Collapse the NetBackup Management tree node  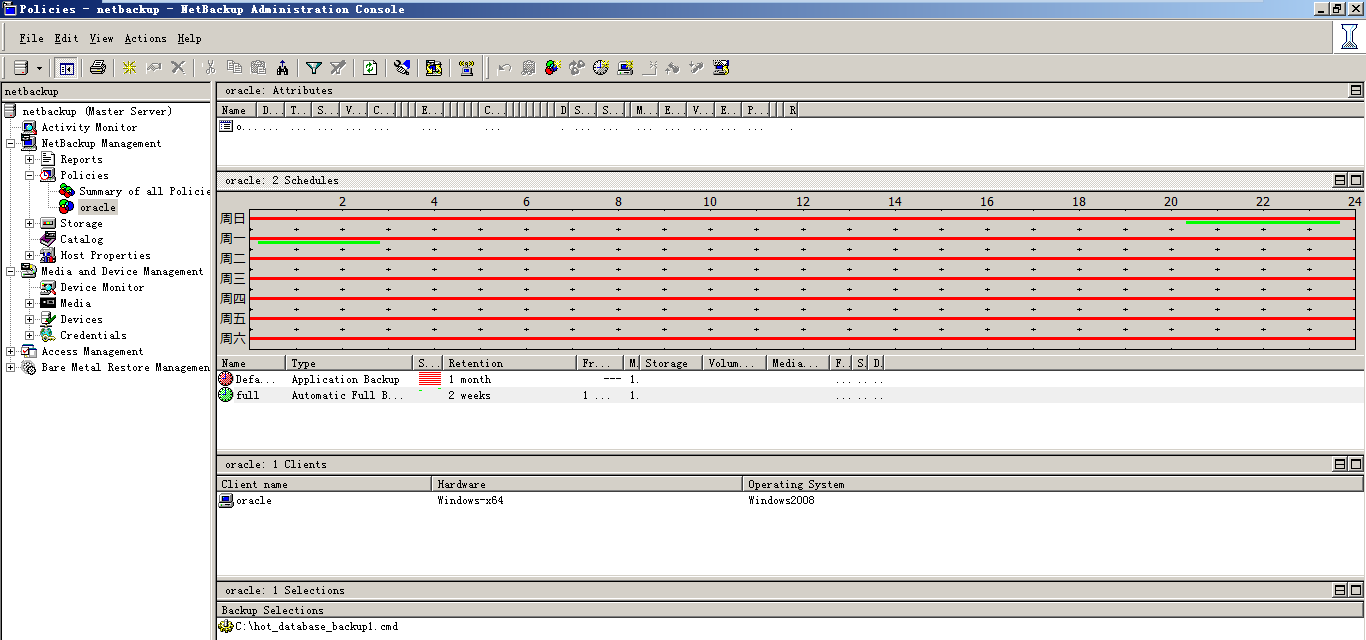click(x=11, y=143)
